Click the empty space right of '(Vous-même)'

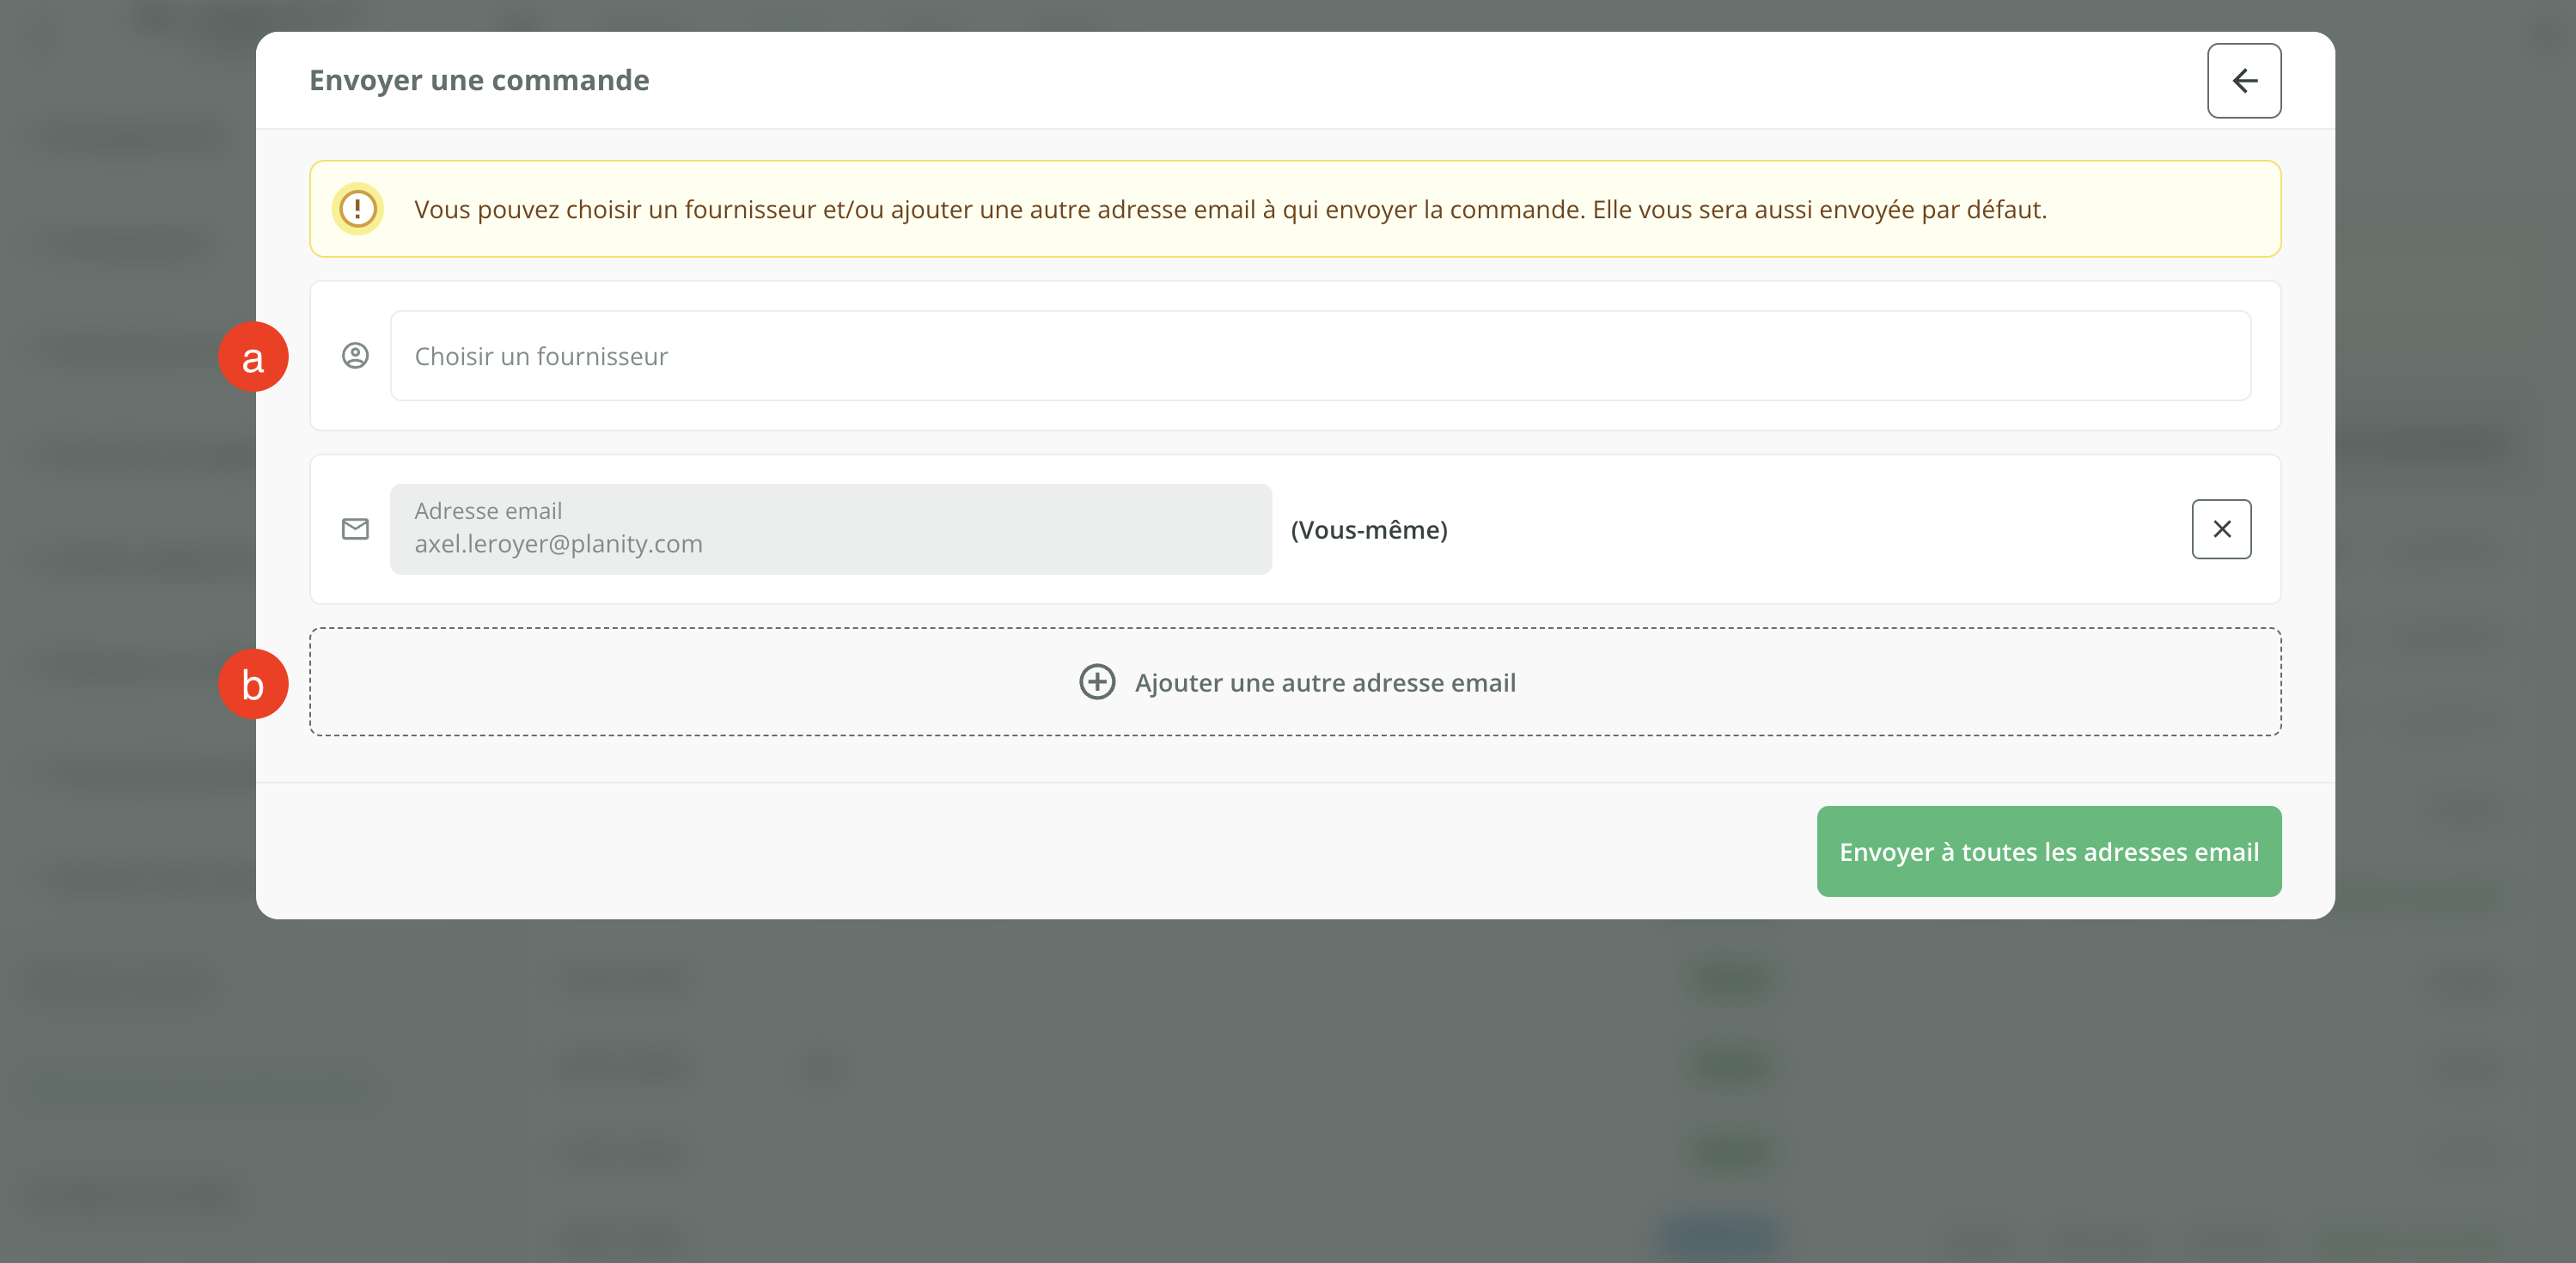coord(1800,530)
